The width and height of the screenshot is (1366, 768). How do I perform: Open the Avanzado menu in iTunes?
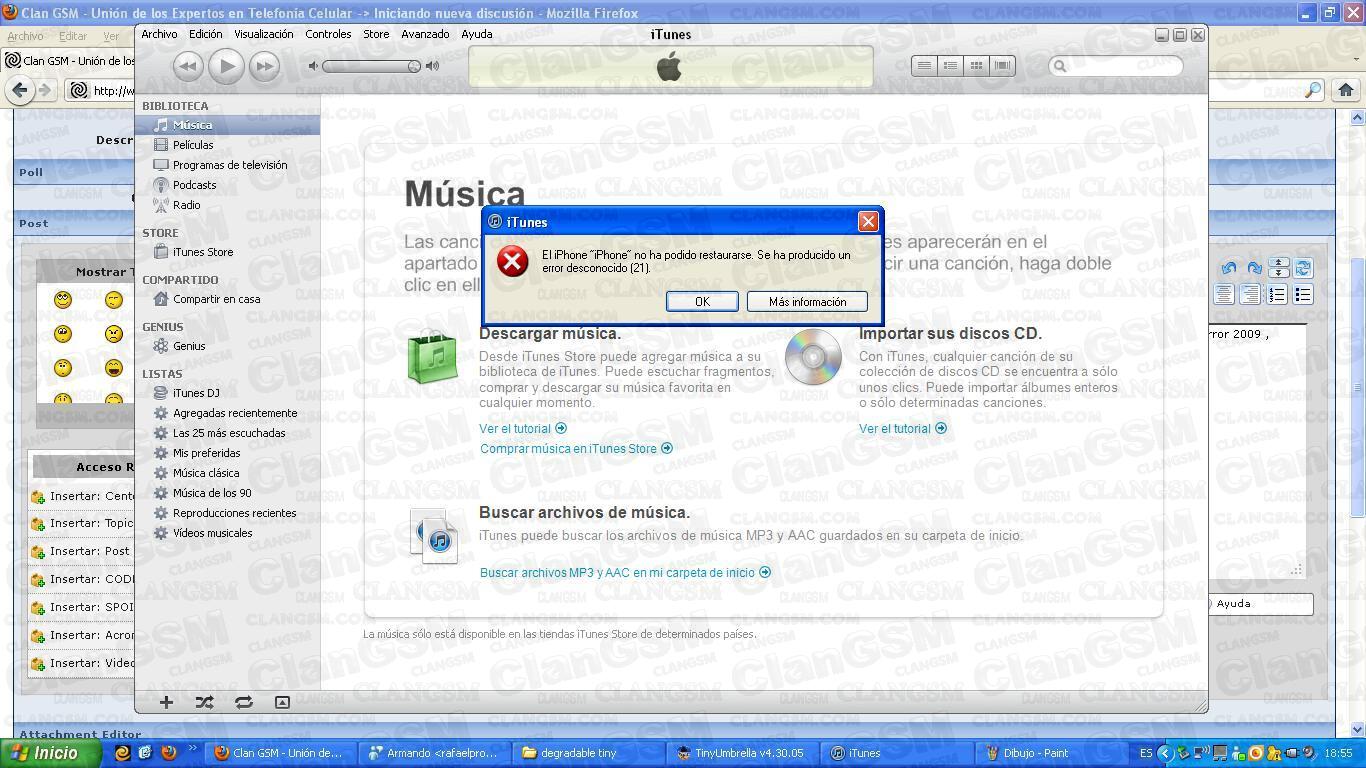click(x=425, y=34)
